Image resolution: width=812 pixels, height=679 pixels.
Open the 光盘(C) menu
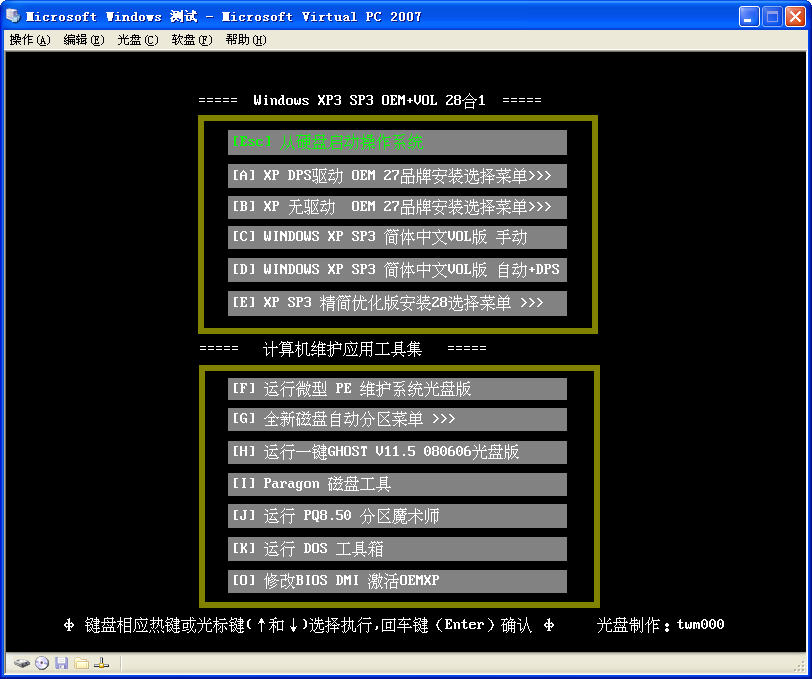(138, 40)
